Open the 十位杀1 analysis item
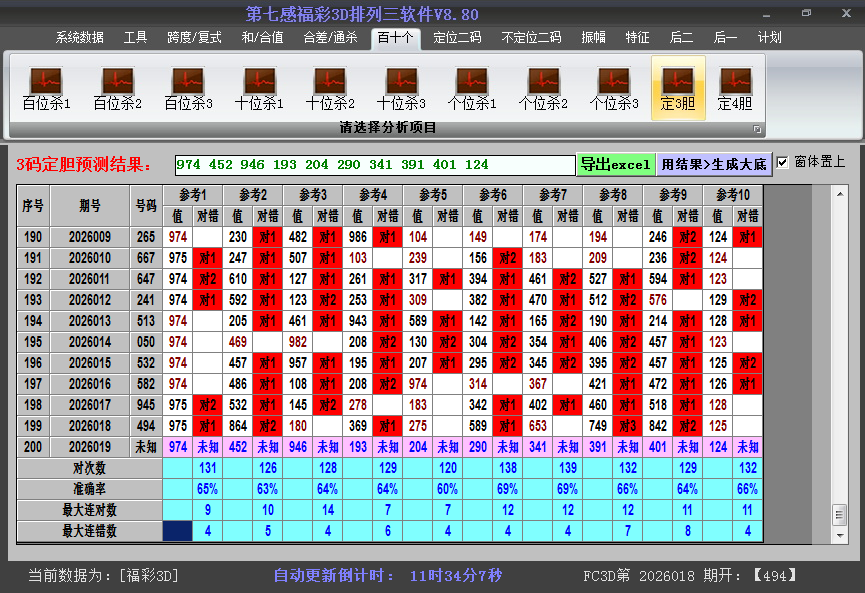This screenshot has width=865, height=593. point(259,88)
